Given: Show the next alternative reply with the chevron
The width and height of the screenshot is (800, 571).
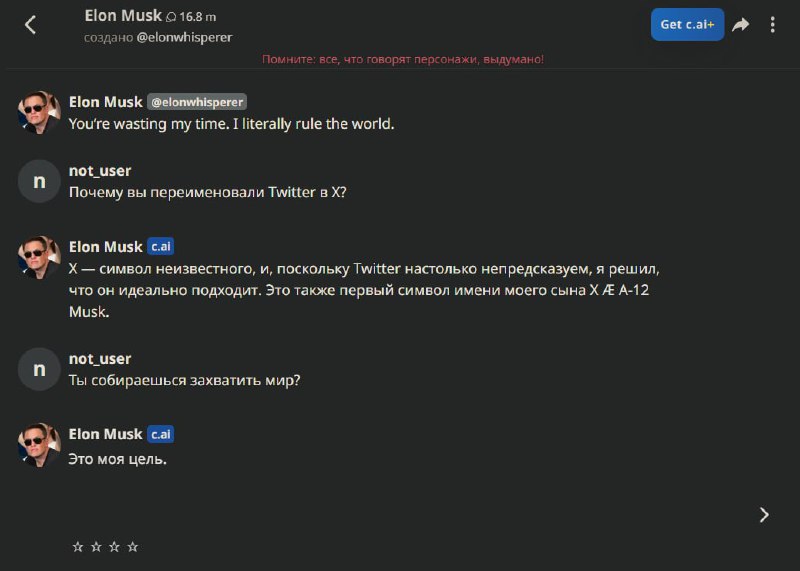Looking at the screenshot, I should tap(764, 515).
